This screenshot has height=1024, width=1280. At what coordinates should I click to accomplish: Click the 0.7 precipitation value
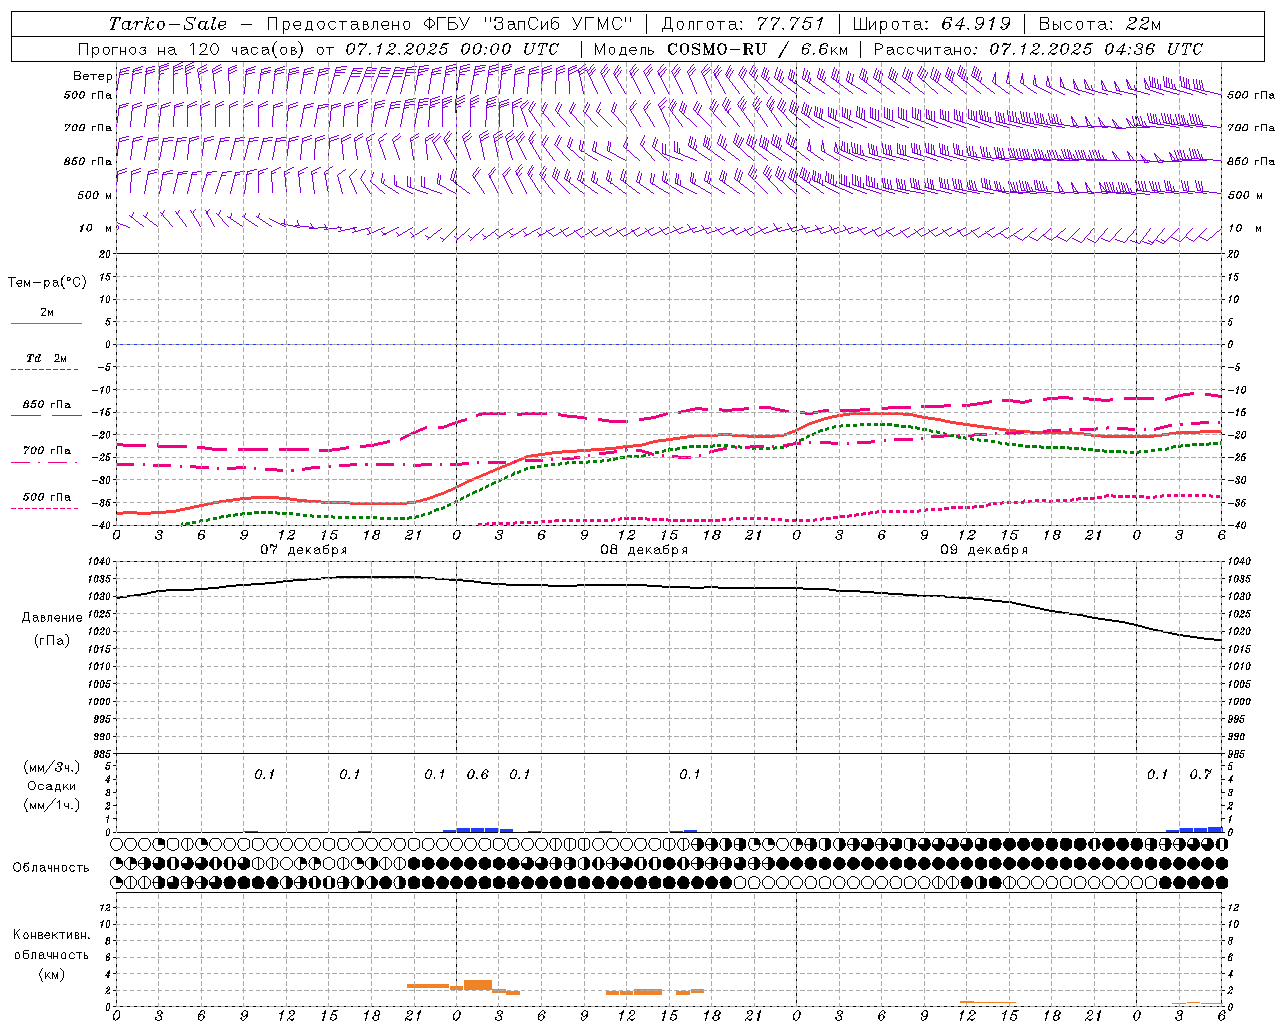click(x=1200, y=775)
